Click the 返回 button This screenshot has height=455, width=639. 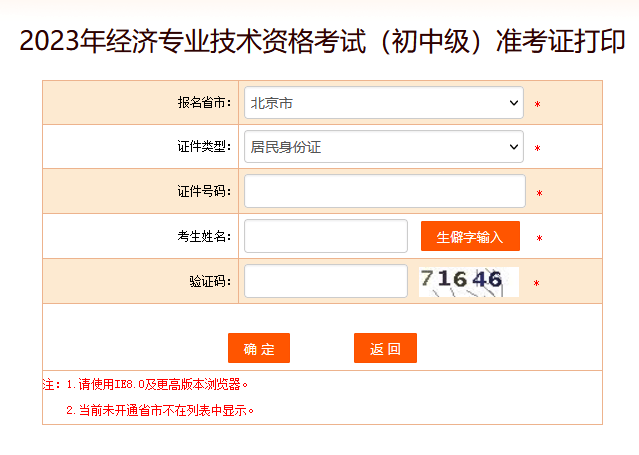coord(385,348)
